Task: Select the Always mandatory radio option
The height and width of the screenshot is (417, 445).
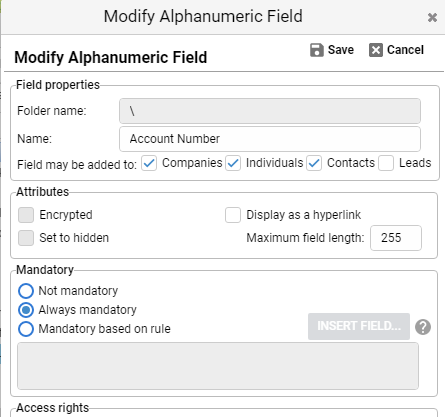Action: tap(26, 310)
